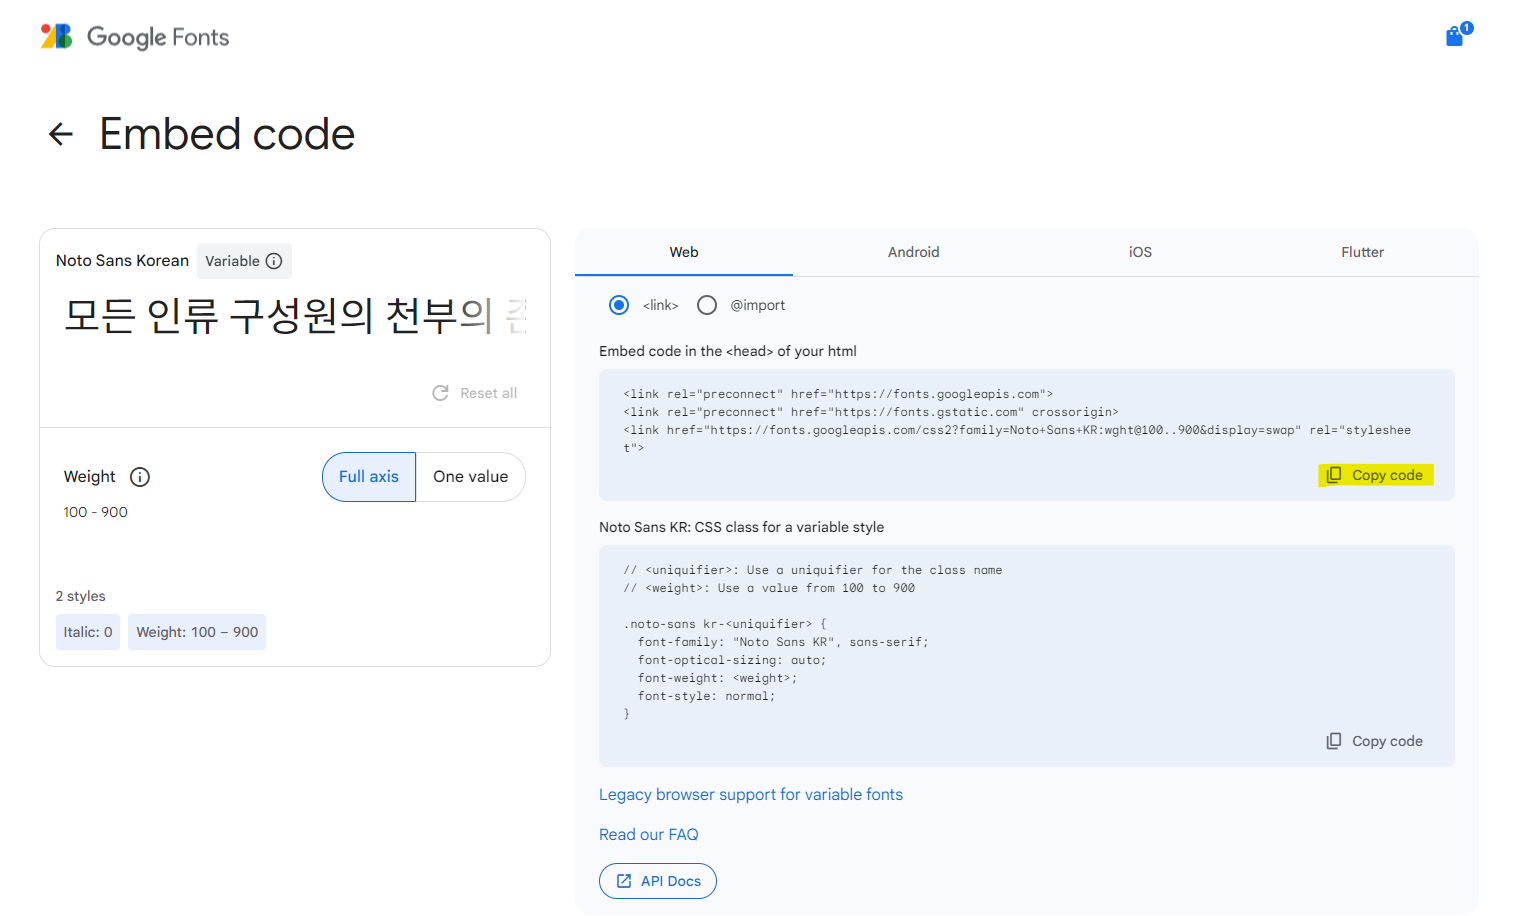
Task: Choose the @import radio button
Action: pos(707,305)
